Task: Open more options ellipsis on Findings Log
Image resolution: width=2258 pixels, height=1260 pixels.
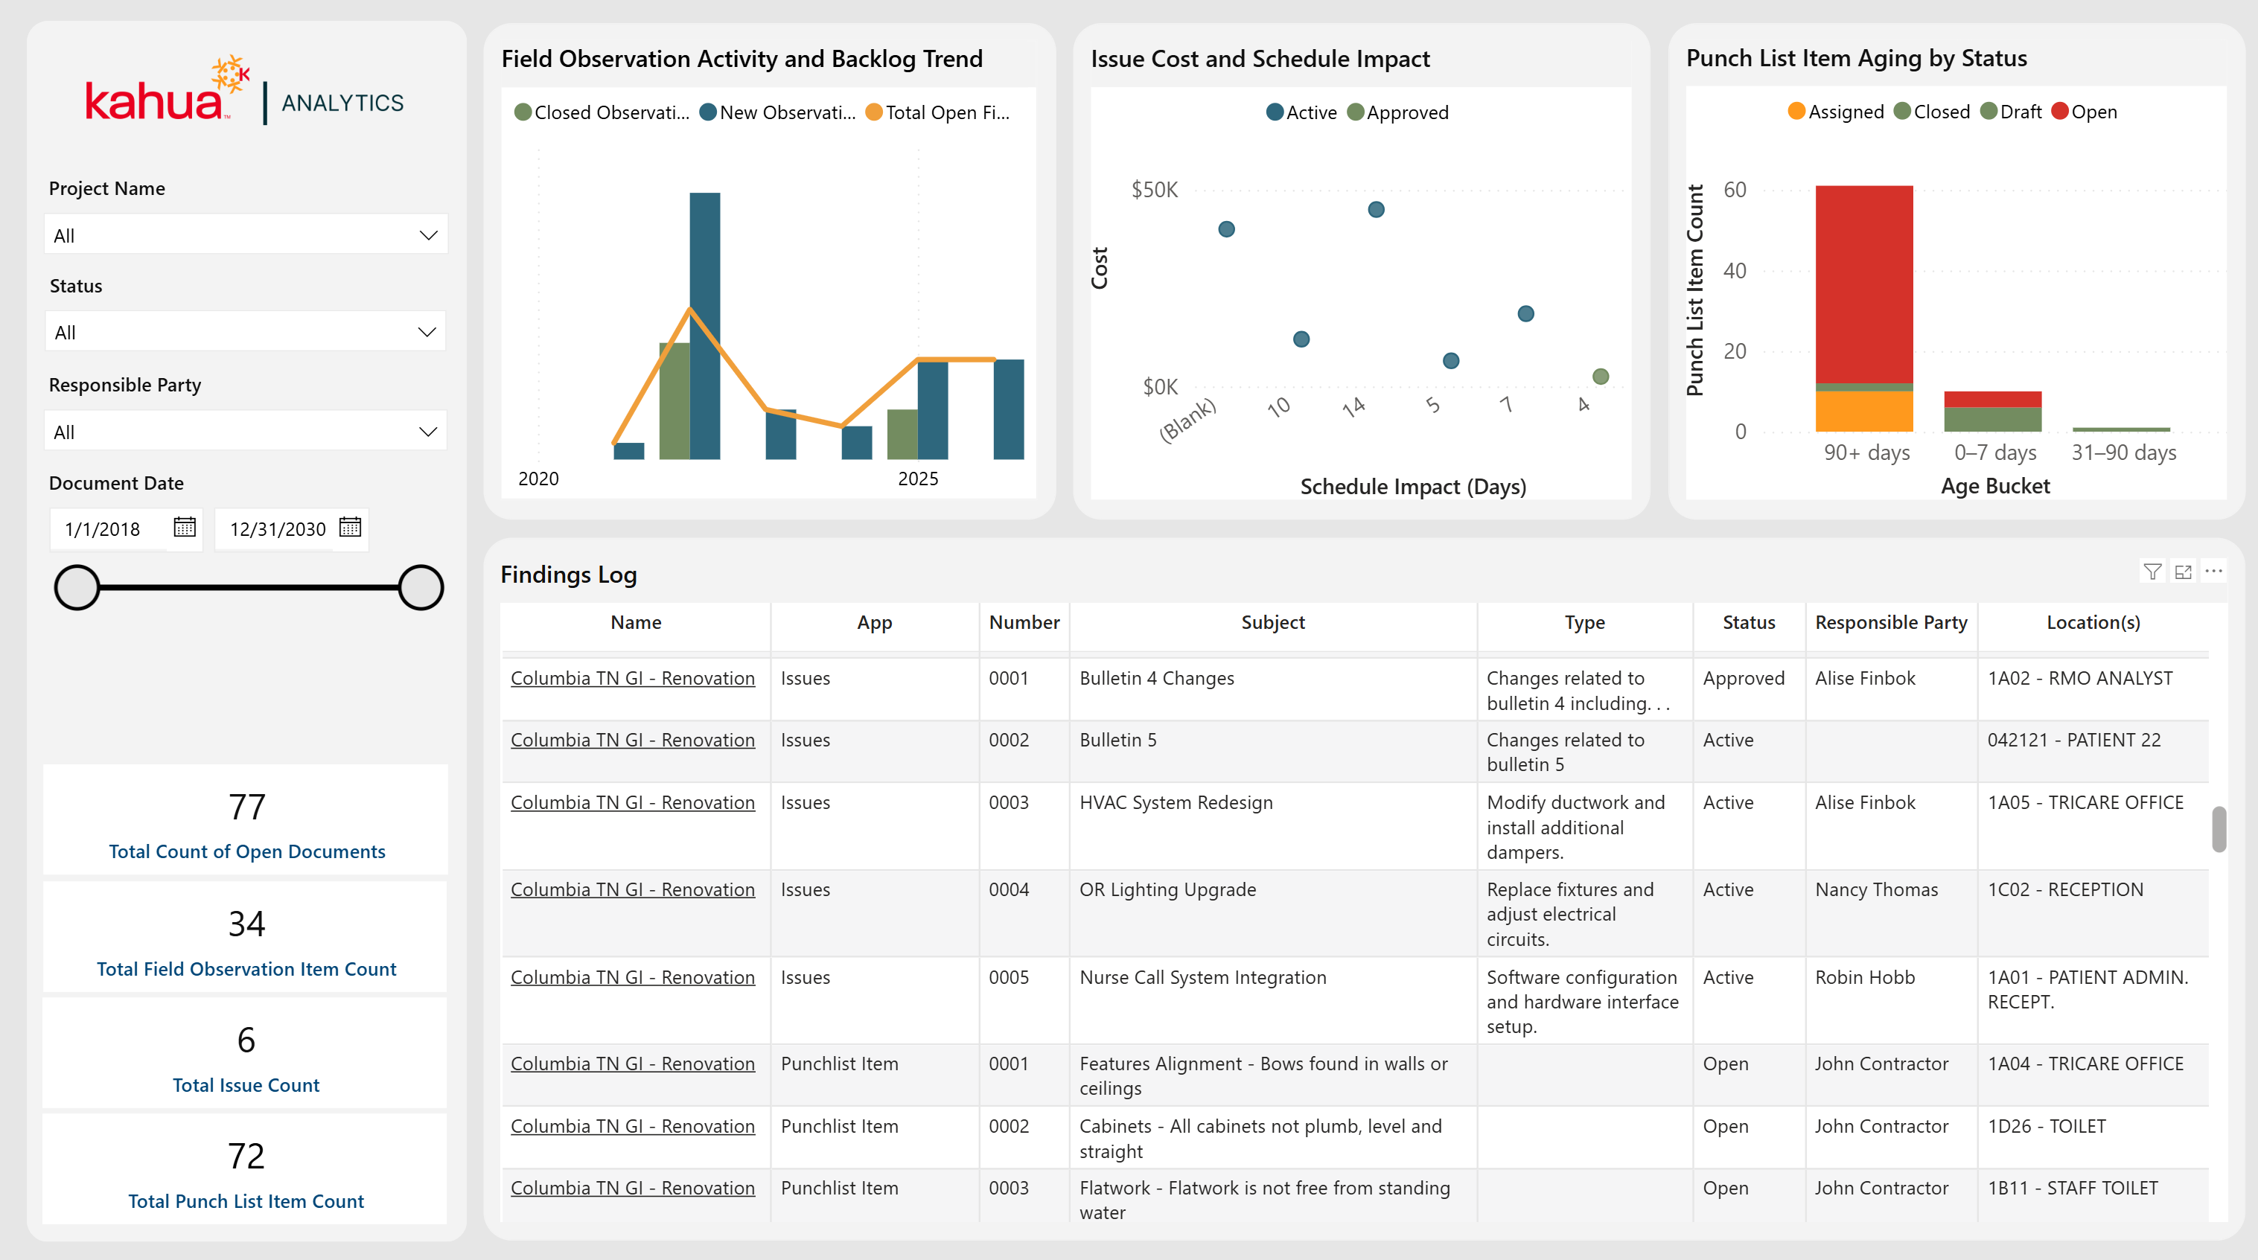Action: (2214, 571)
